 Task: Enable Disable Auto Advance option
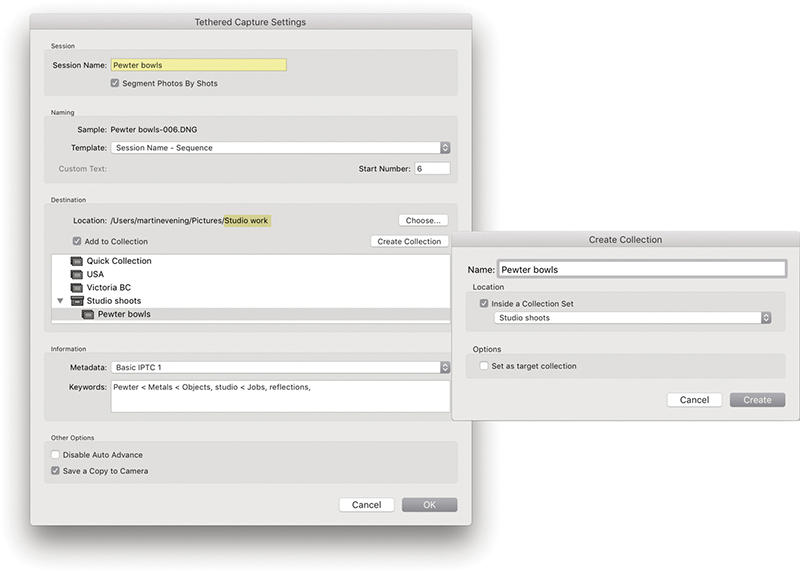coord(56,455)
